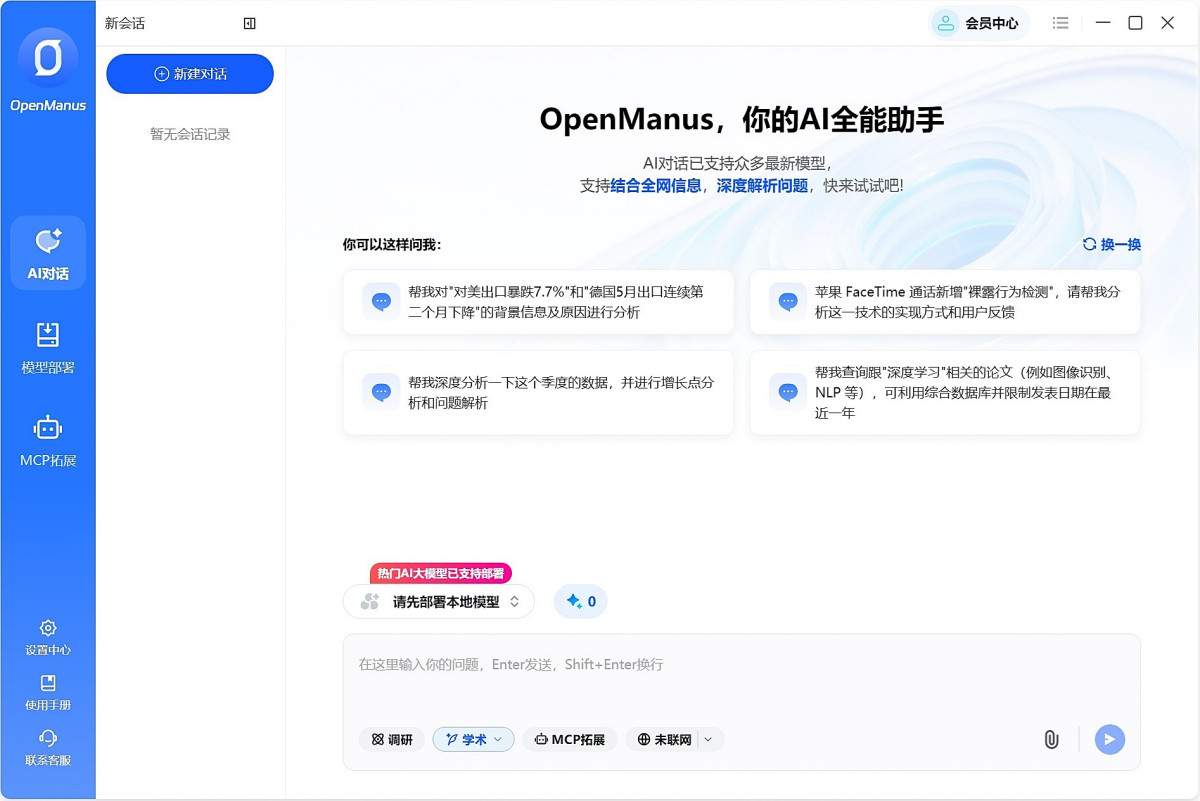Expand the 请先部署本地模型 model selector
The width and height of the screenshot is (1200, 801).
439,601
